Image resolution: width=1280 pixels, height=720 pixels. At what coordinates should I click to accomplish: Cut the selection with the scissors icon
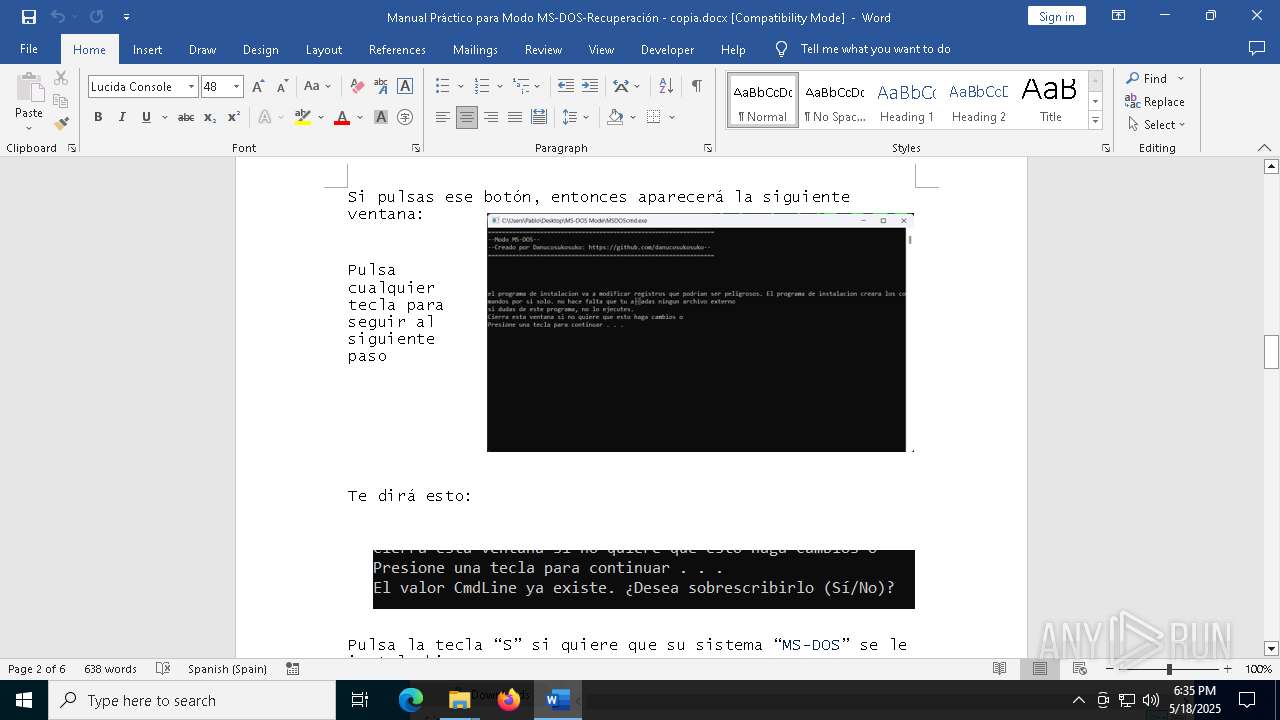(x=61, y=78)
